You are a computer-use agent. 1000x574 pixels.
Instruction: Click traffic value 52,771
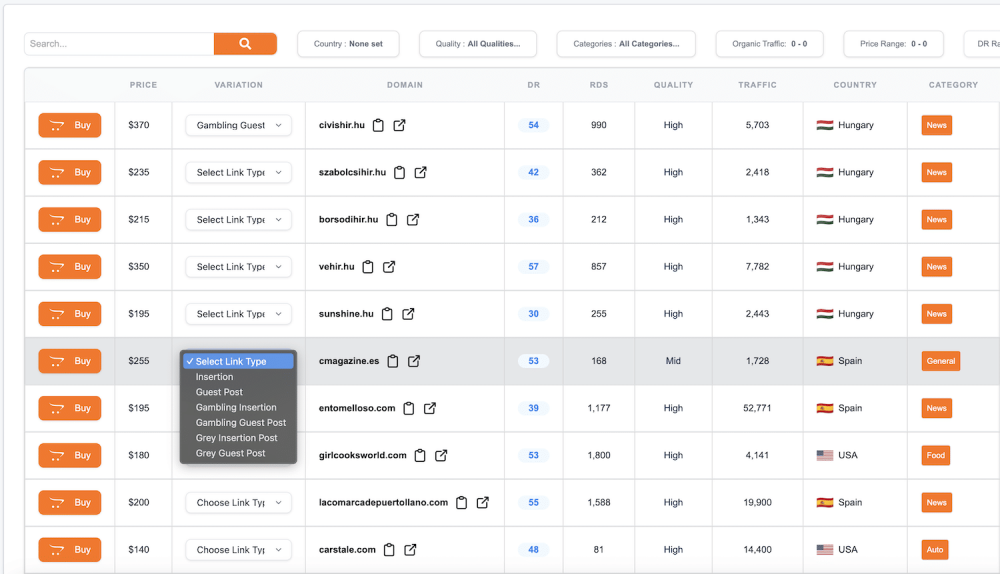(x=757, y=408)
